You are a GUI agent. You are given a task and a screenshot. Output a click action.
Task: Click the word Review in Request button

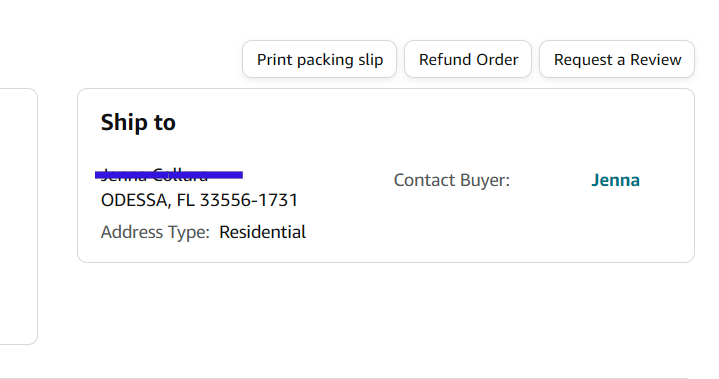(x=656, y=60)
